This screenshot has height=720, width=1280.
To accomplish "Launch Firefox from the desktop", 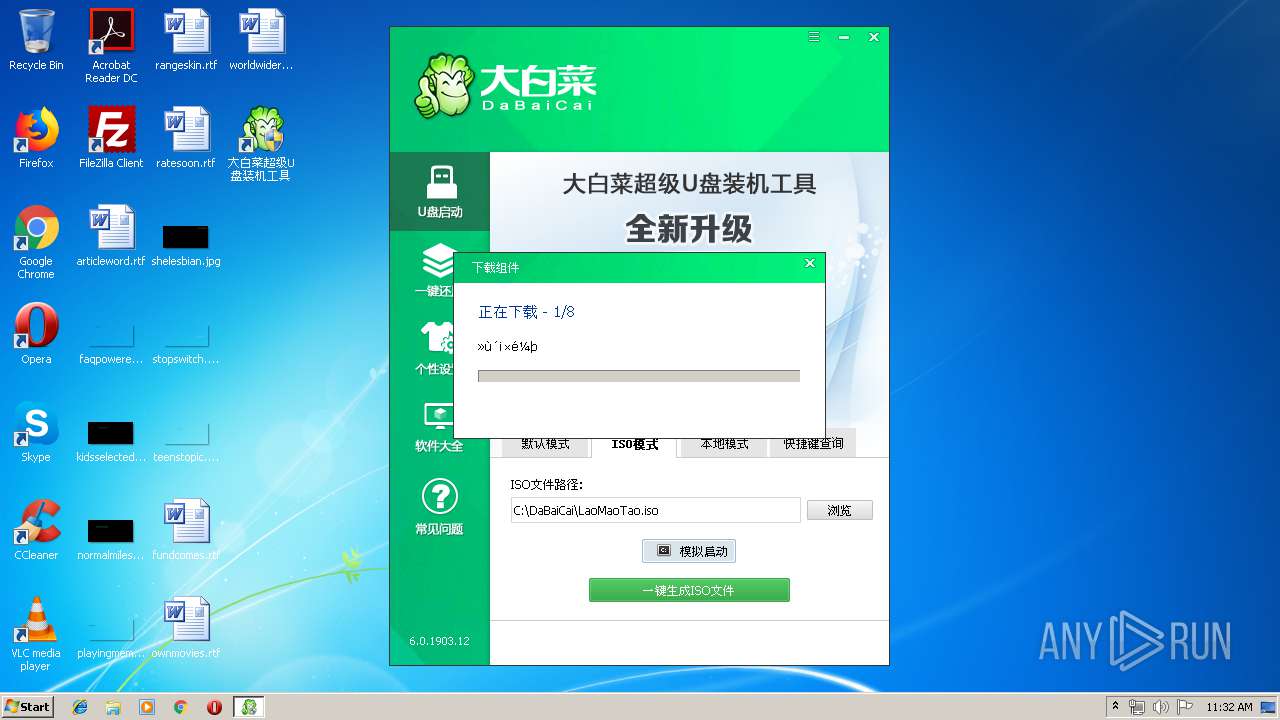I will click(x=36, y=139).
